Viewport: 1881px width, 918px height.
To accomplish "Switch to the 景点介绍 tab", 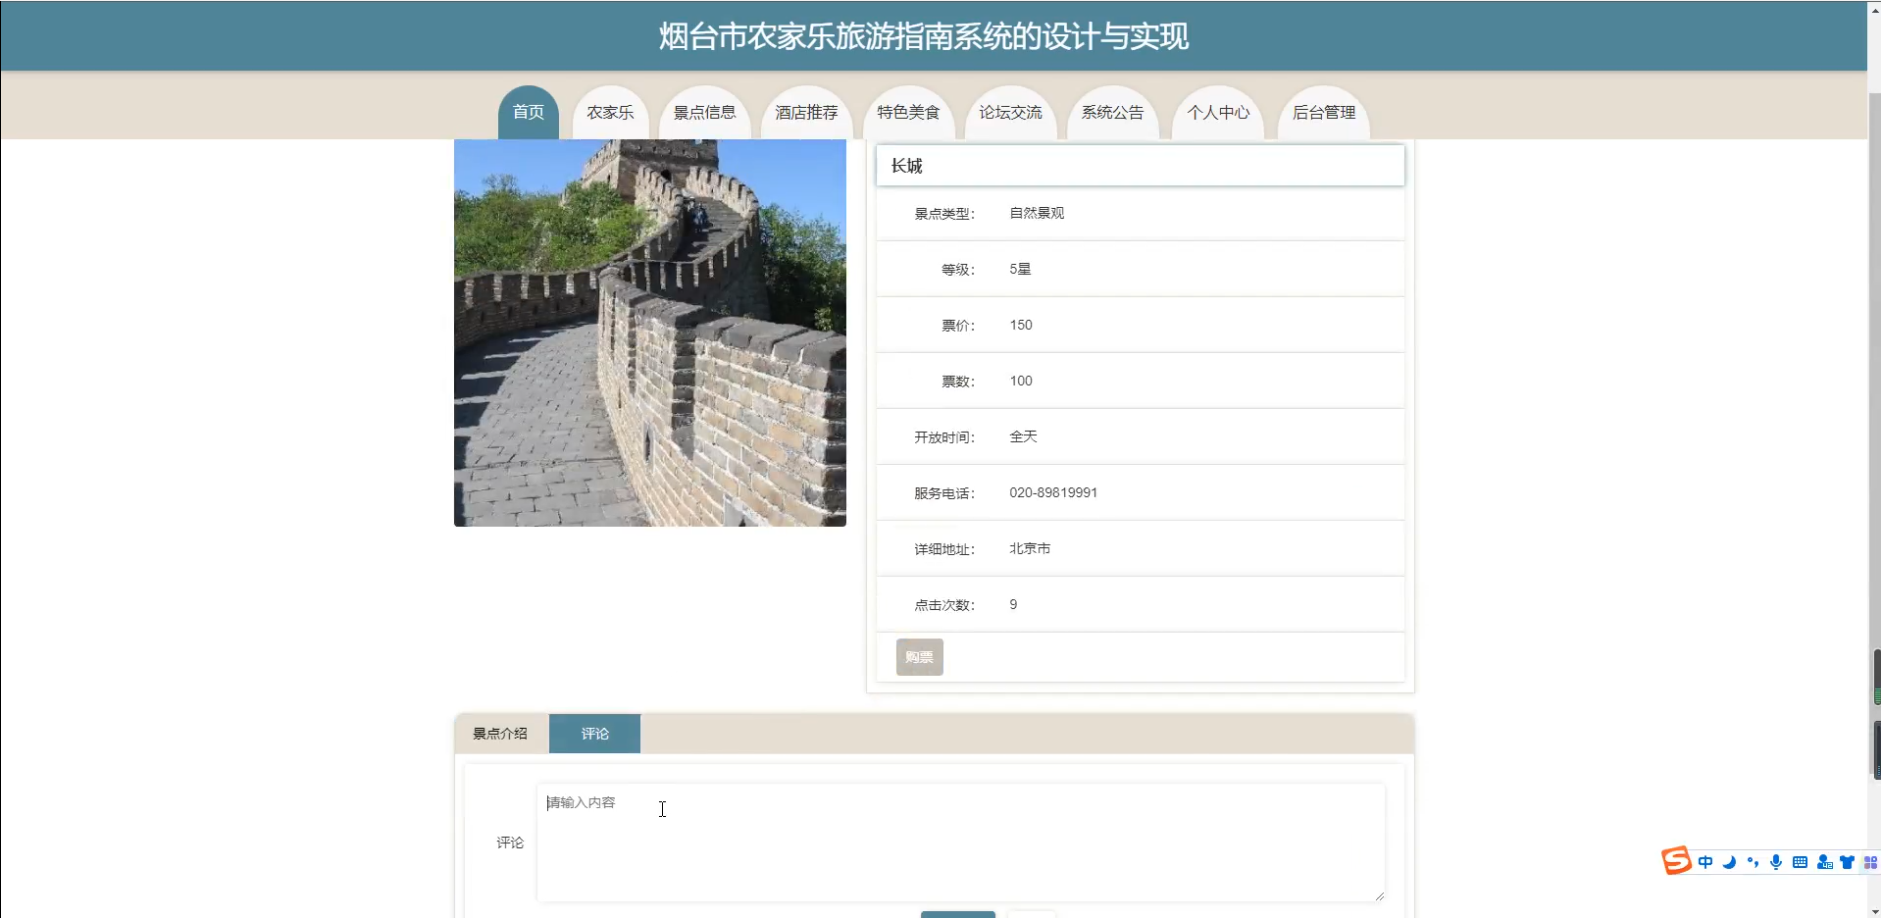I will coord(500,733).
